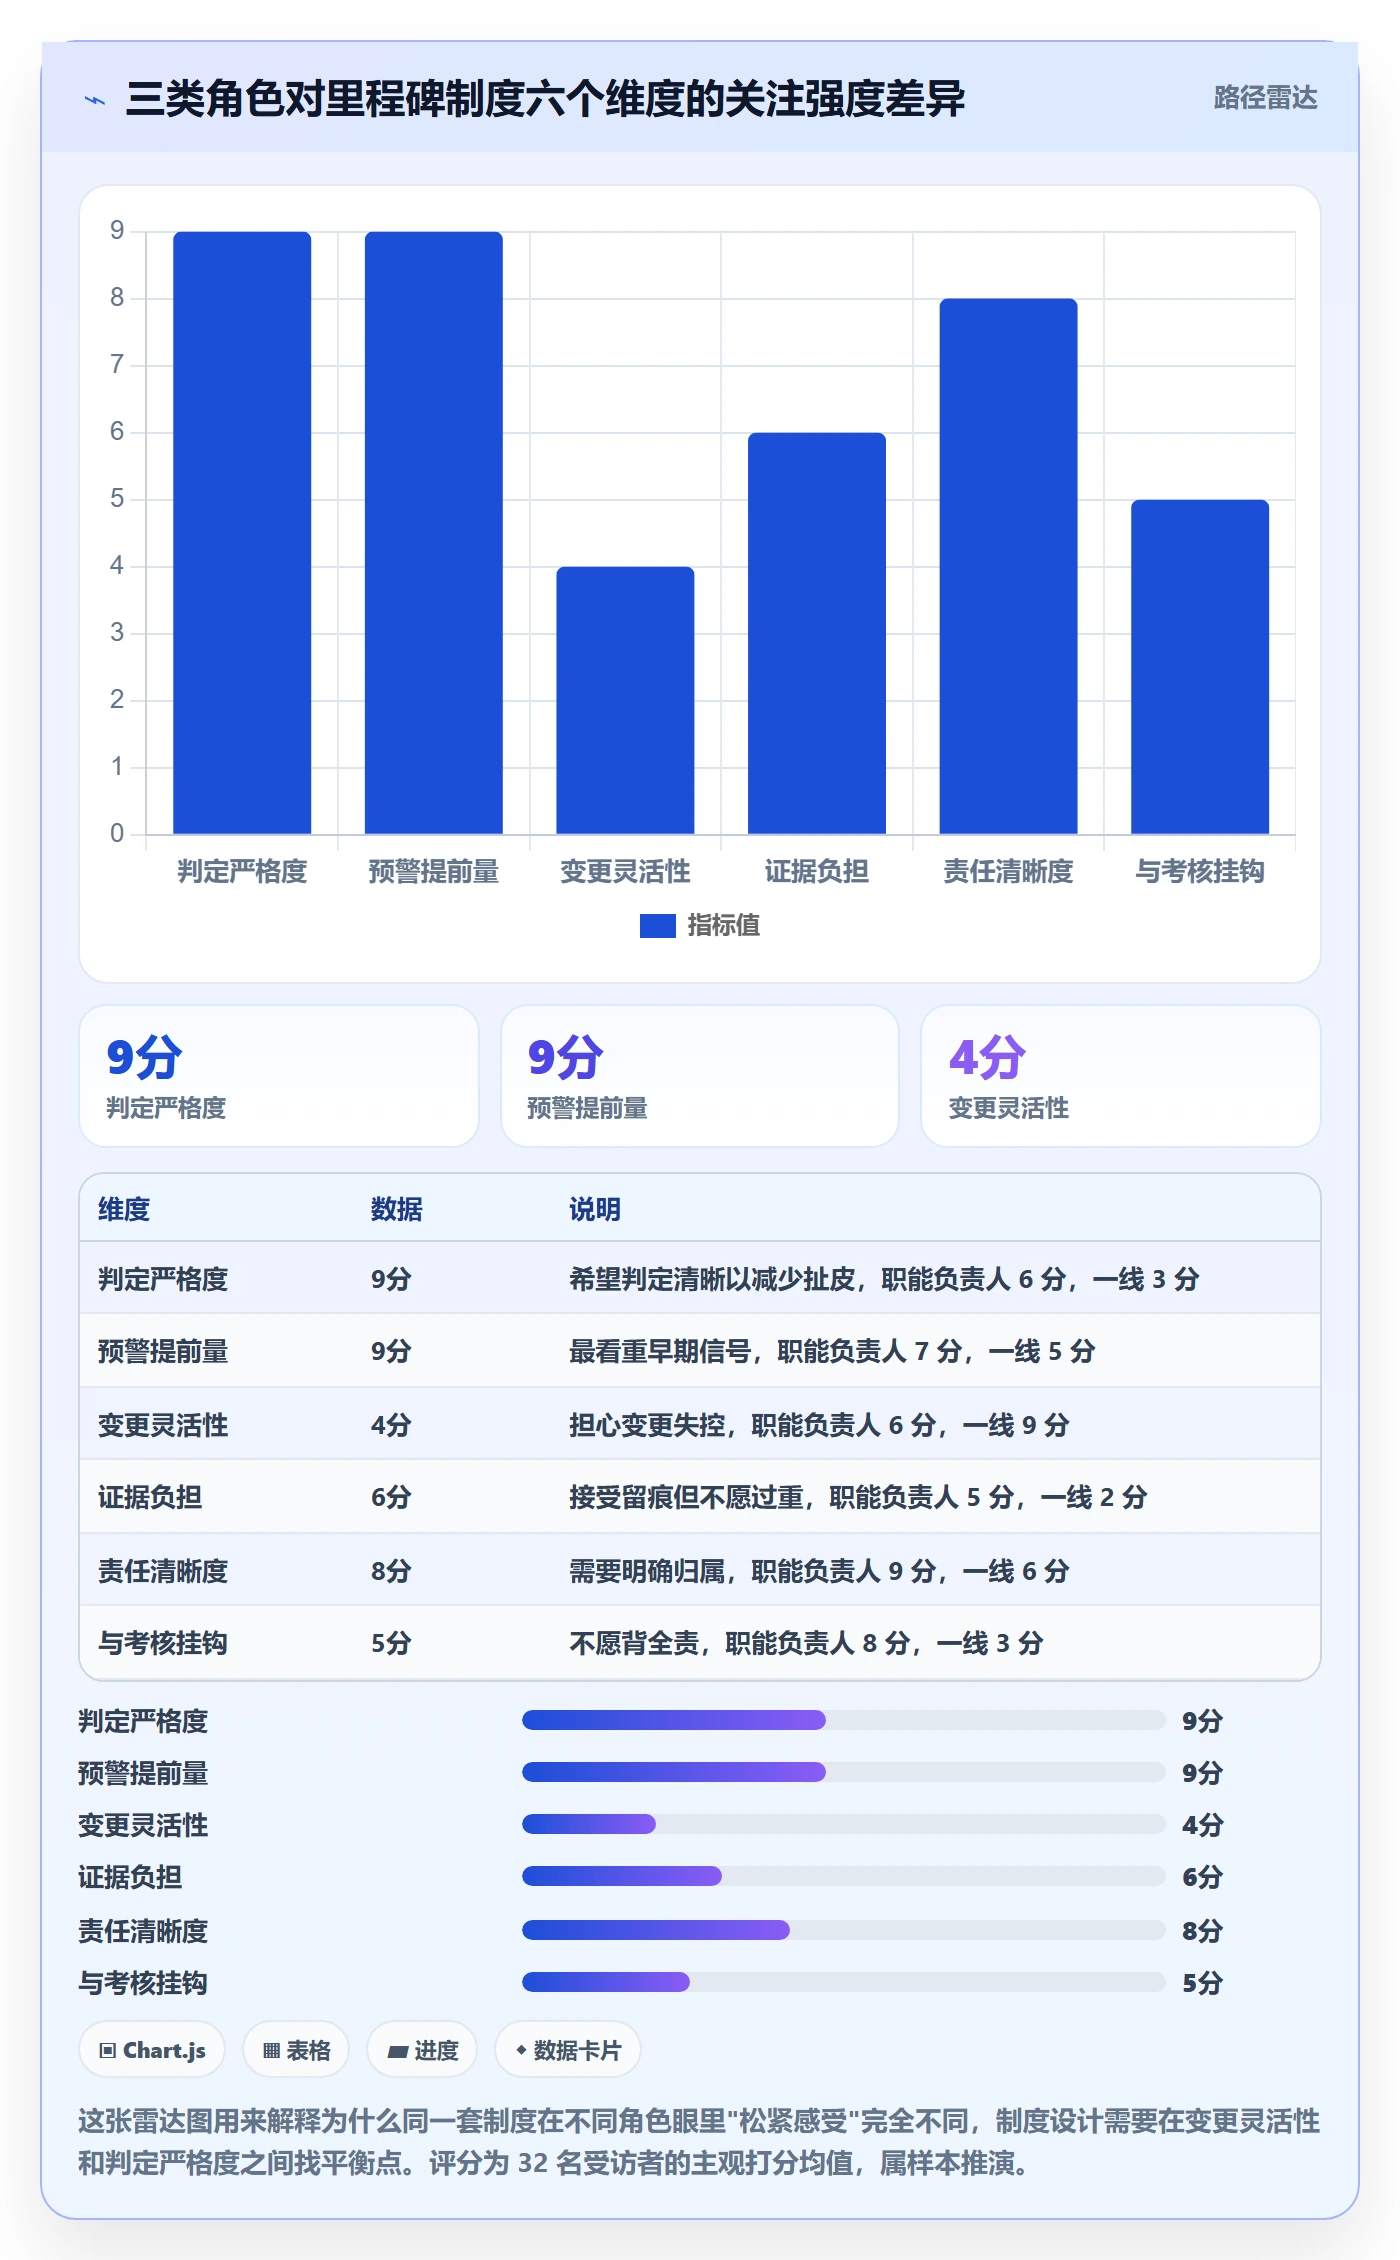Click the 与考核挂钩 row 5分 value
This screenshot has height=2260, width=1400.
point(391,1643)
